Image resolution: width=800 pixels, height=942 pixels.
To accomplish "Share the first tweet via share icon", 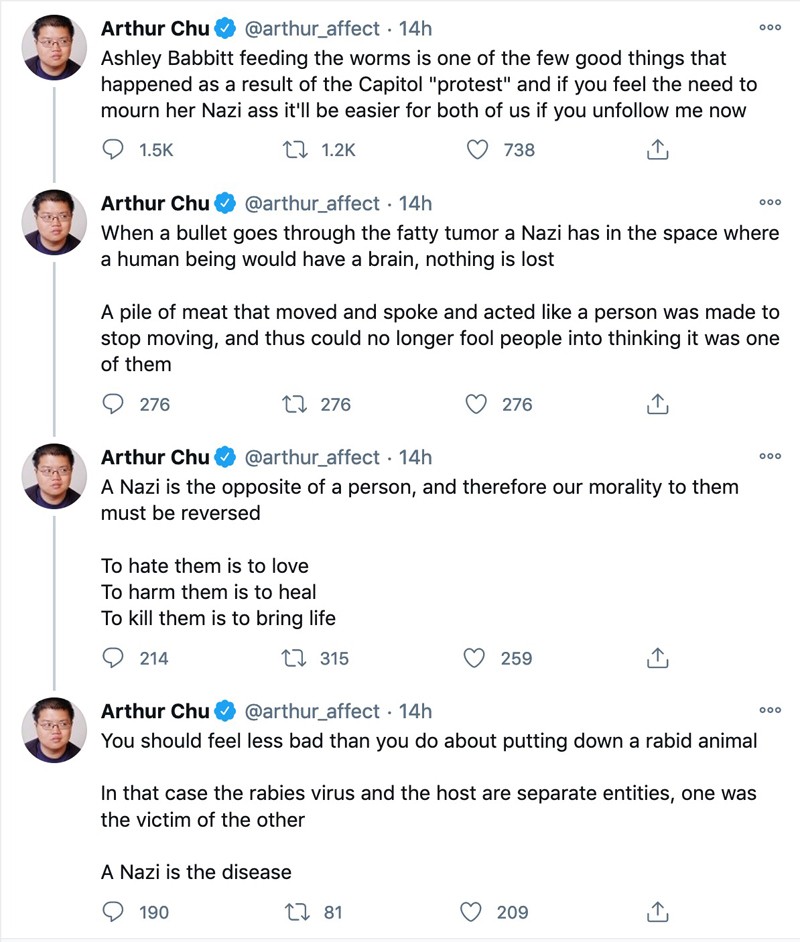I will coord(658,149).
